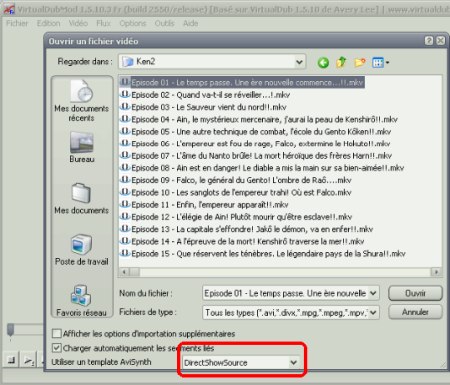The width and height of the screenshot is (450, 385).
Task: Expand the Nom du fichier dropdown arrow
Action: (x=373, y=293)
